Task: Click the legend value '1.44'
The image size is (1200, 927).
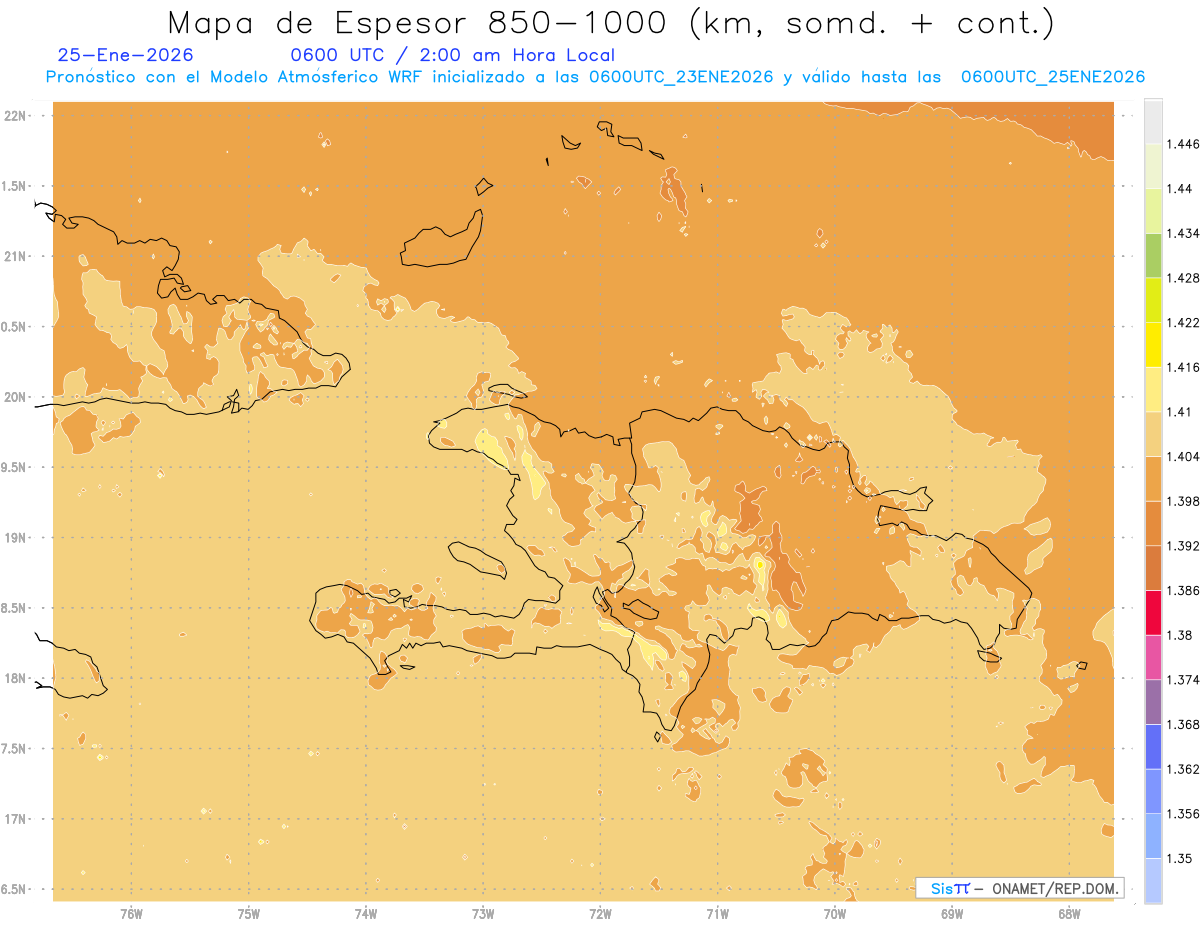Action: pos(1180,189)
